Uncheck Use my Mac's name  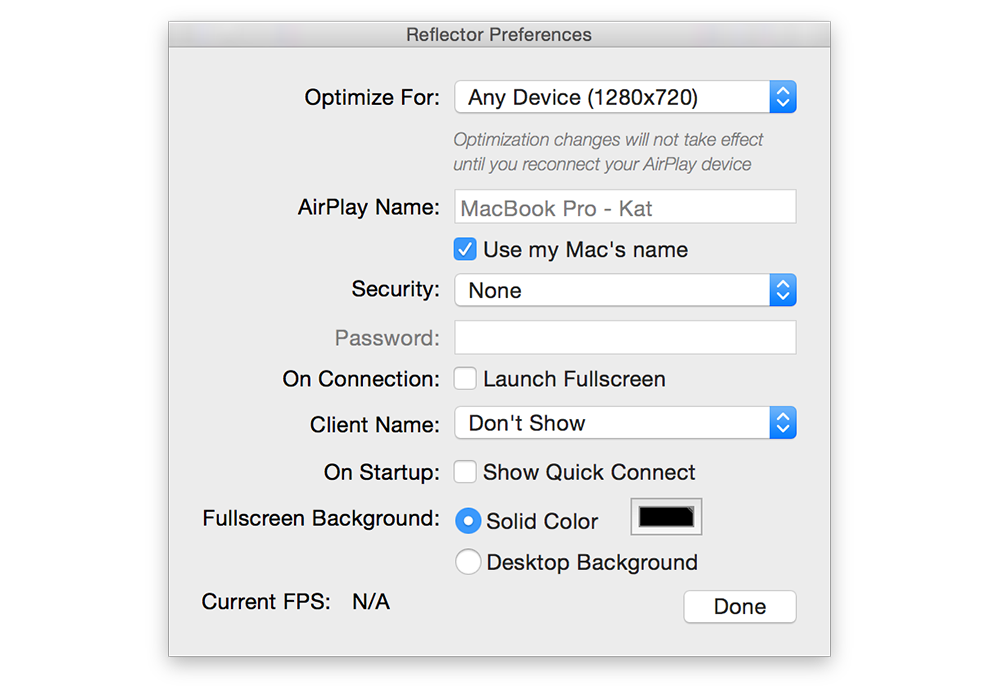pyautogui.click(x=465, y=249)
